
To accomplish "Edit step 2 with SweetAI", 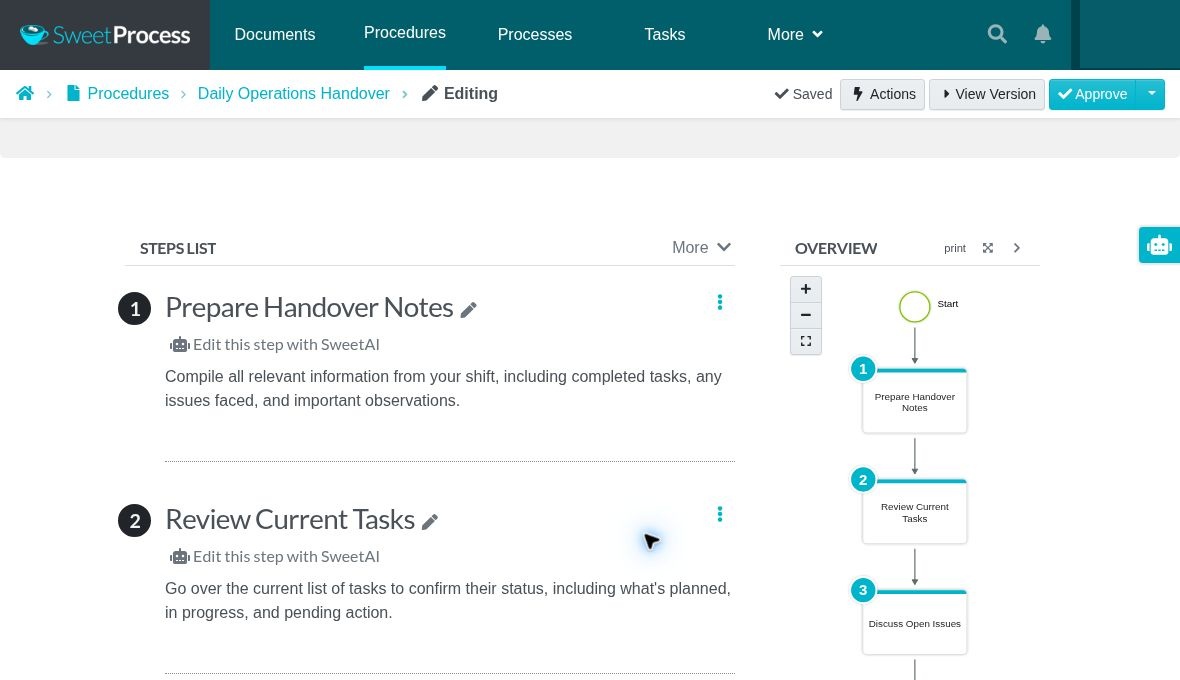I will coord(275,557).
